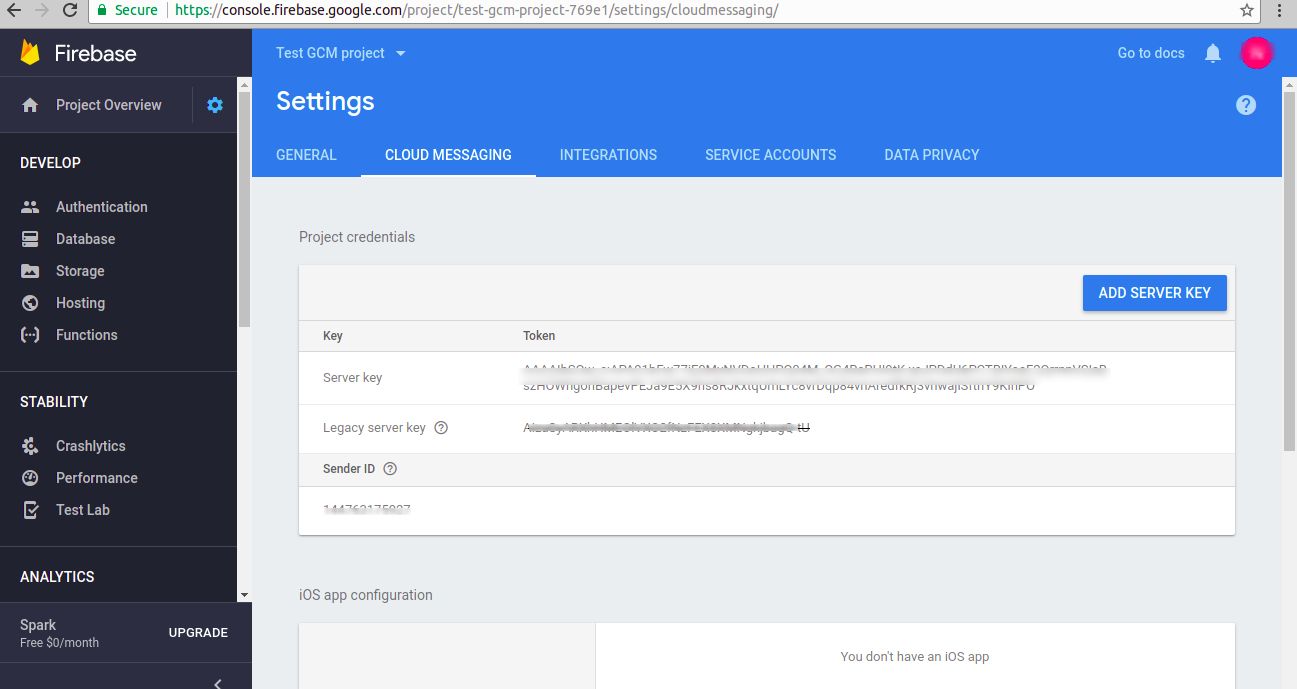The width and height of the screenshot is (1297, 689).
Task: Open the Integrations tab
Action: click(608, 155)
